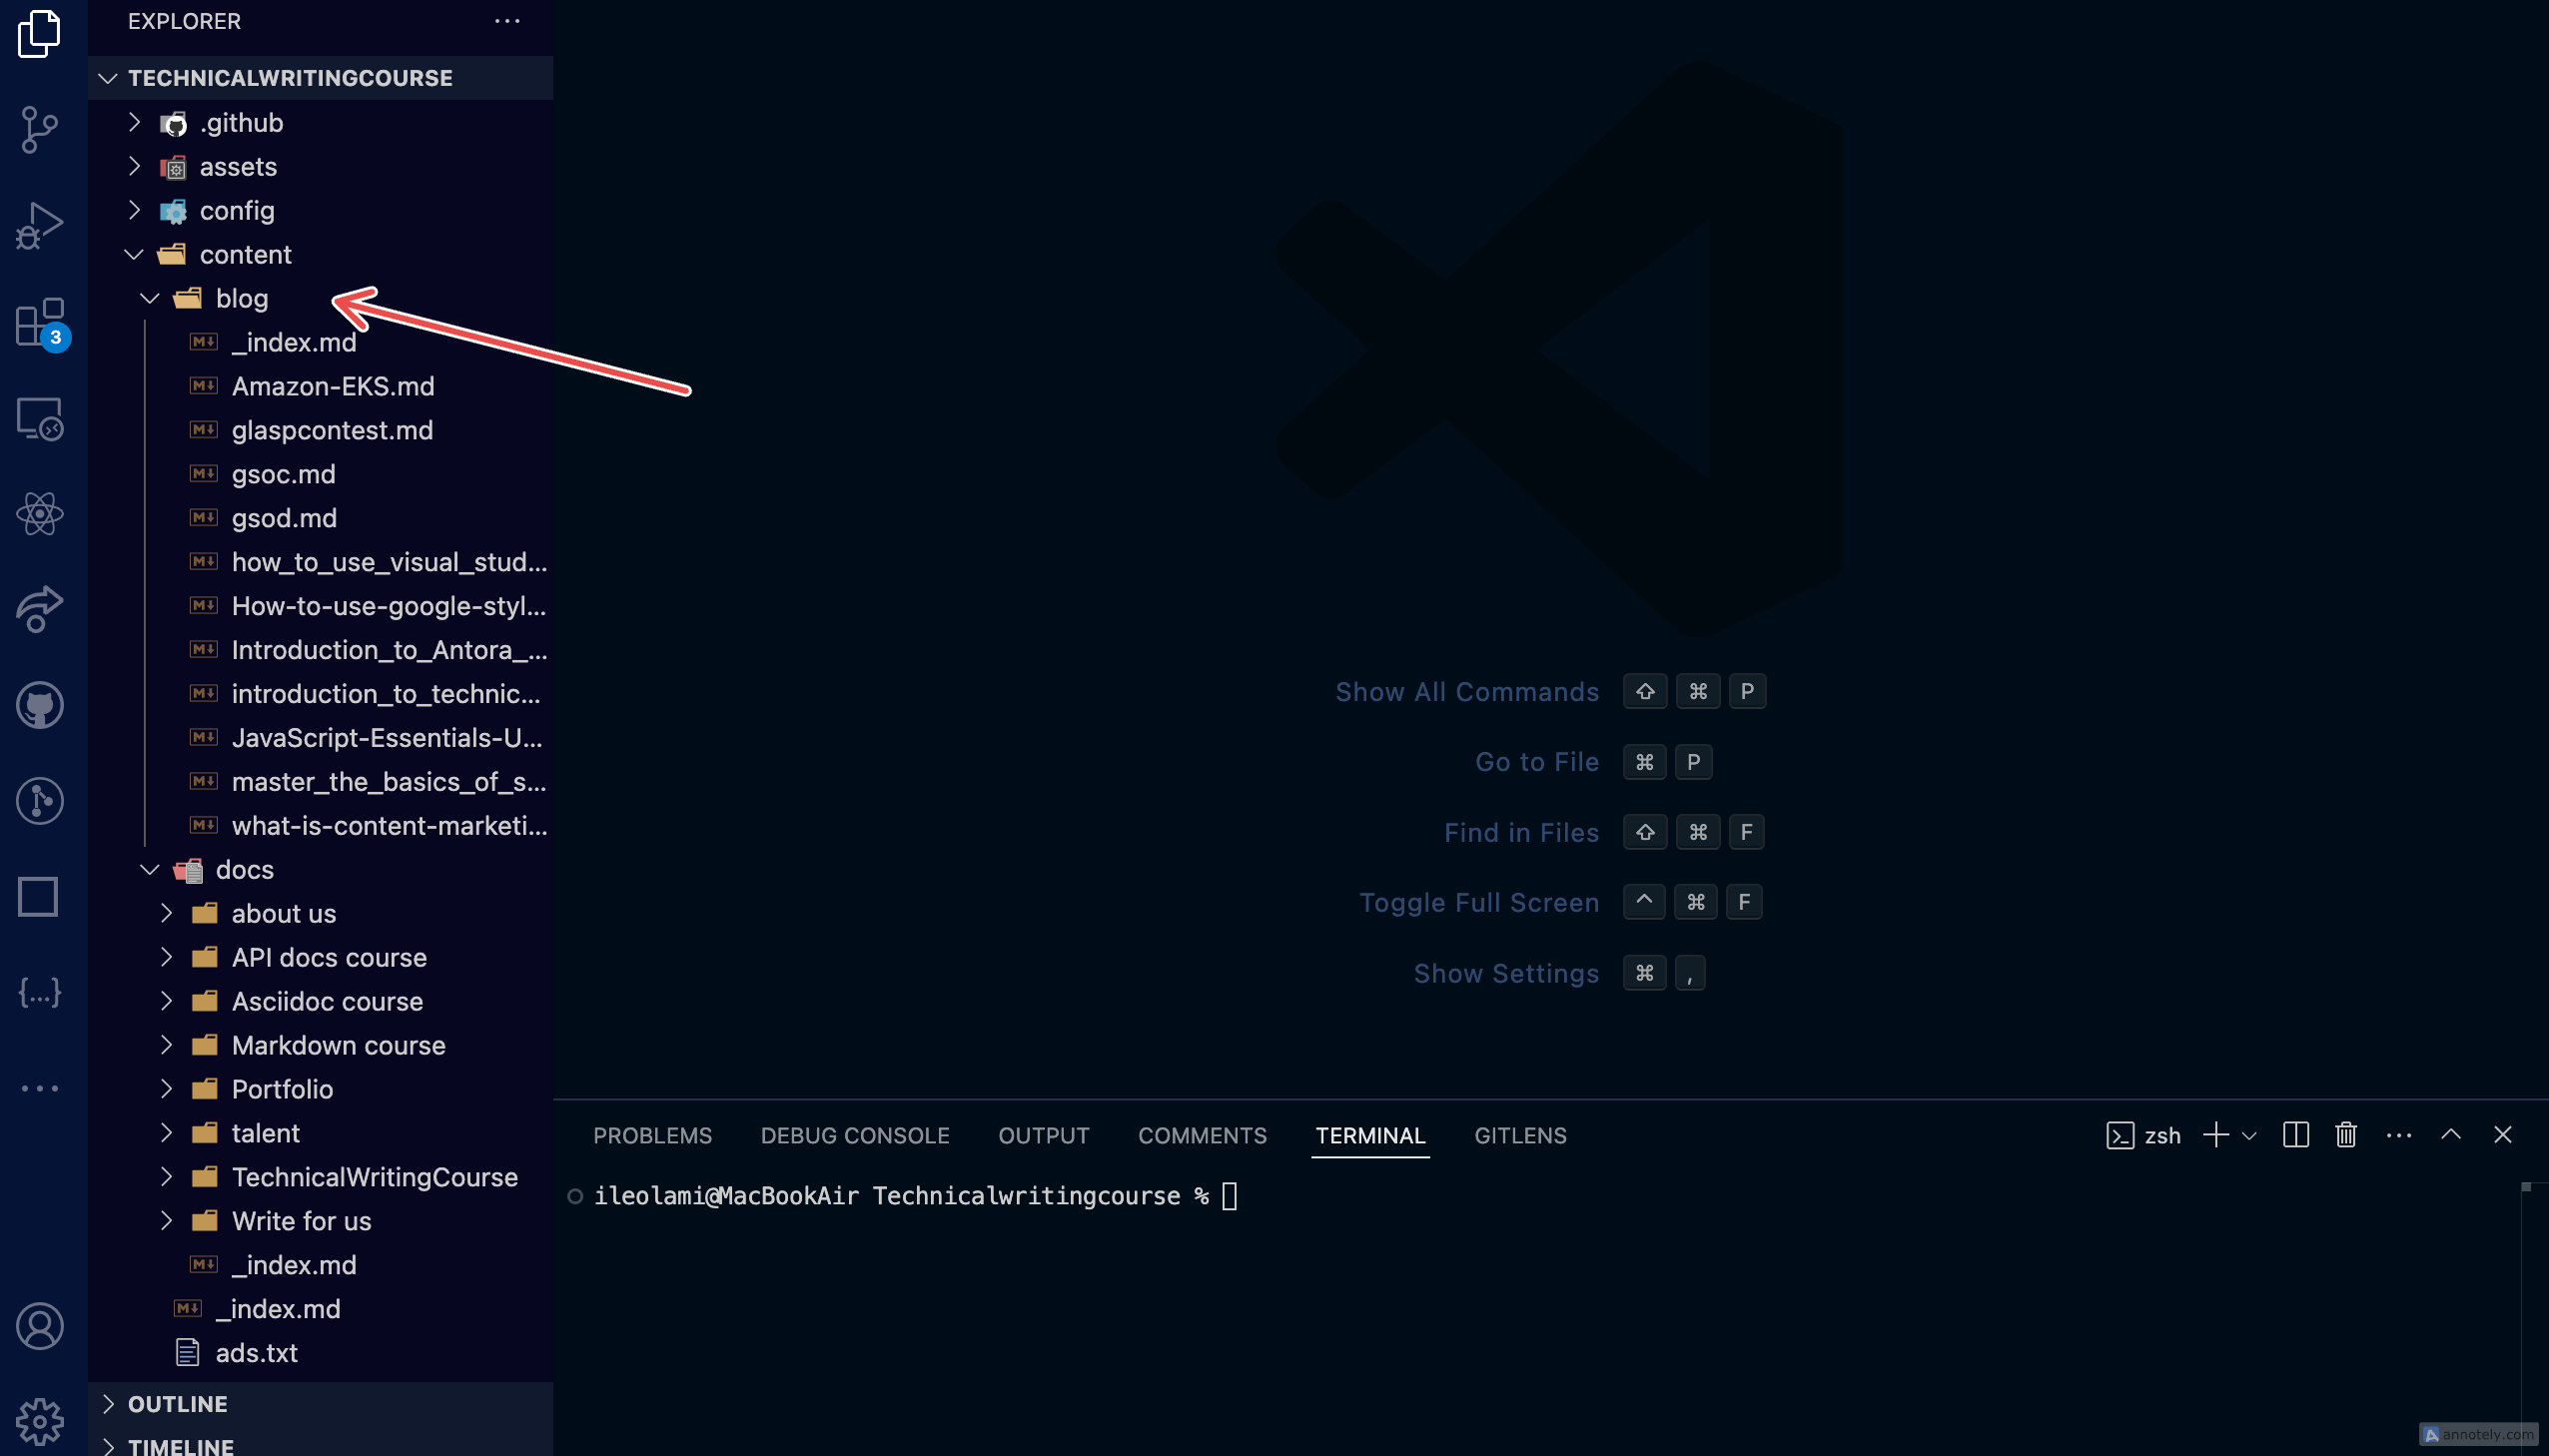Open glaspcontest.md file
The image size is (2549, 1456).
pos(320,430)
